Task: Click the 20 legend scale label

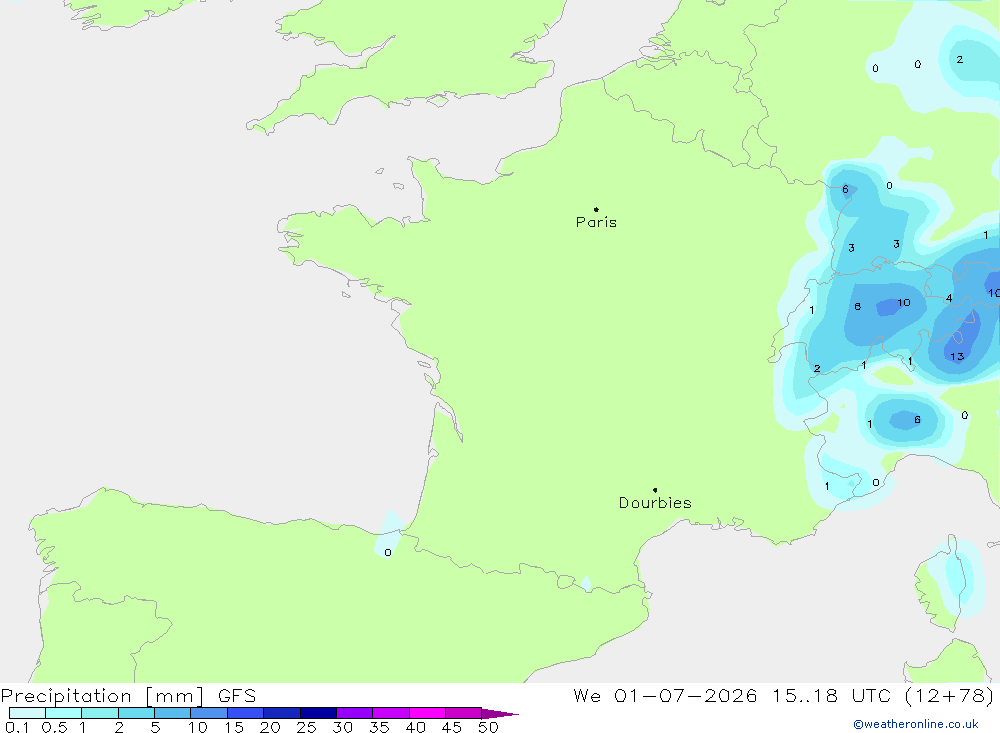Action: 270,727
